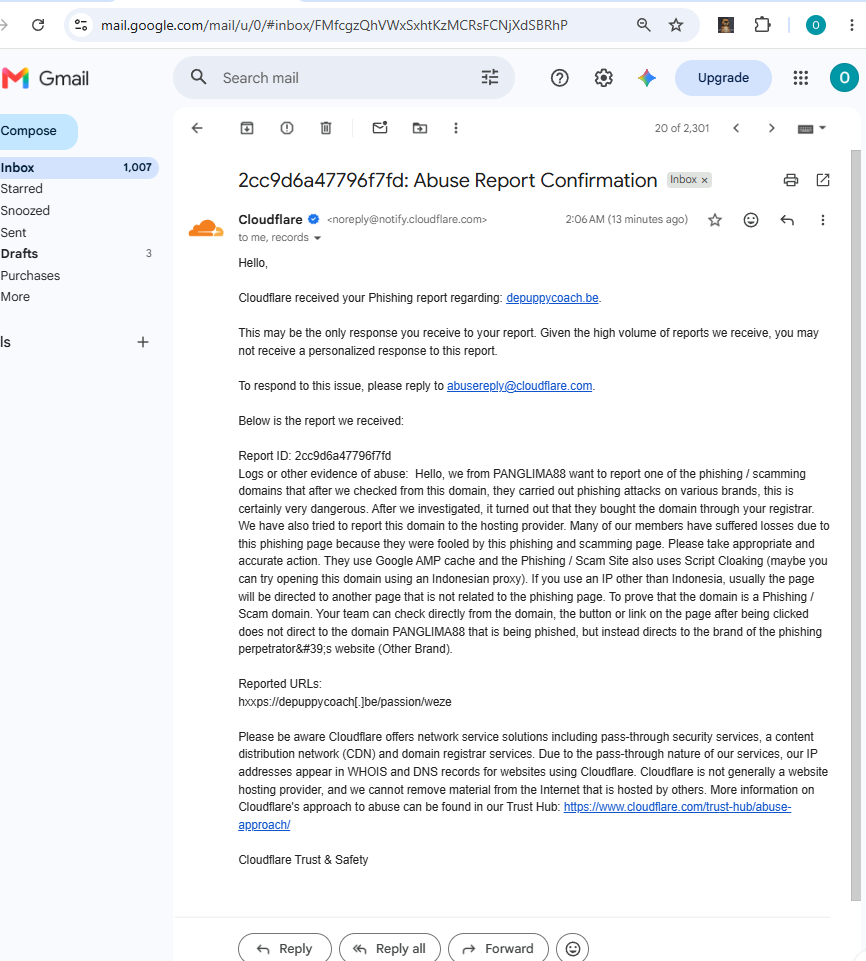The height and width of the screenshot is (961, 866).
Task: Create a new label with plus icon
Action: pos(143,342)
